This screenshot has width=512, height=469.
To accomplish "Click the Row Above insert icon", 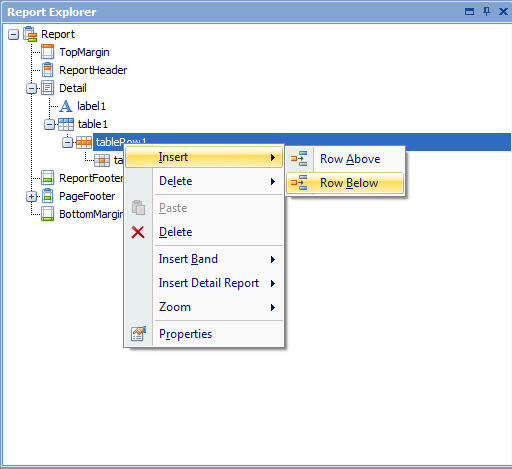I will (299, 159).
